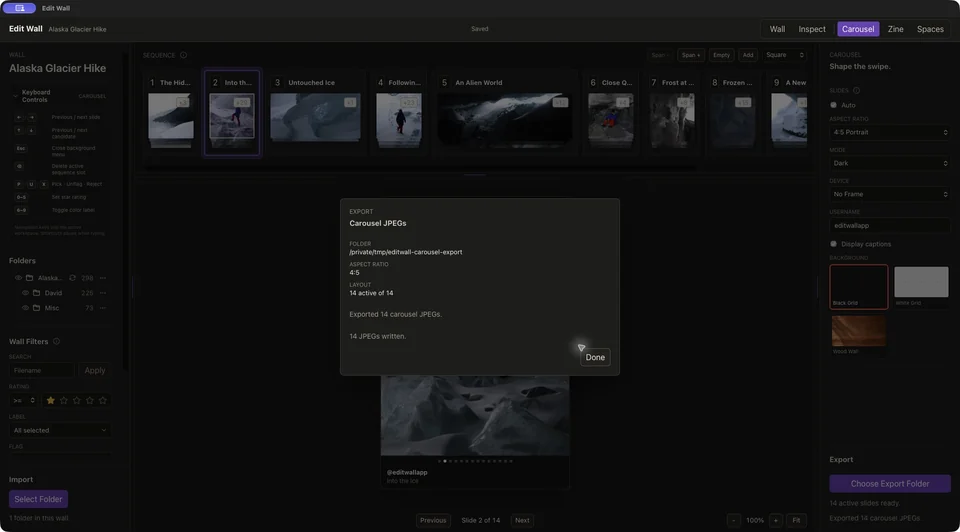Select slide 5 'An Alien World' thumbnail
Screen dimensions: 960x532
(504, 119)
